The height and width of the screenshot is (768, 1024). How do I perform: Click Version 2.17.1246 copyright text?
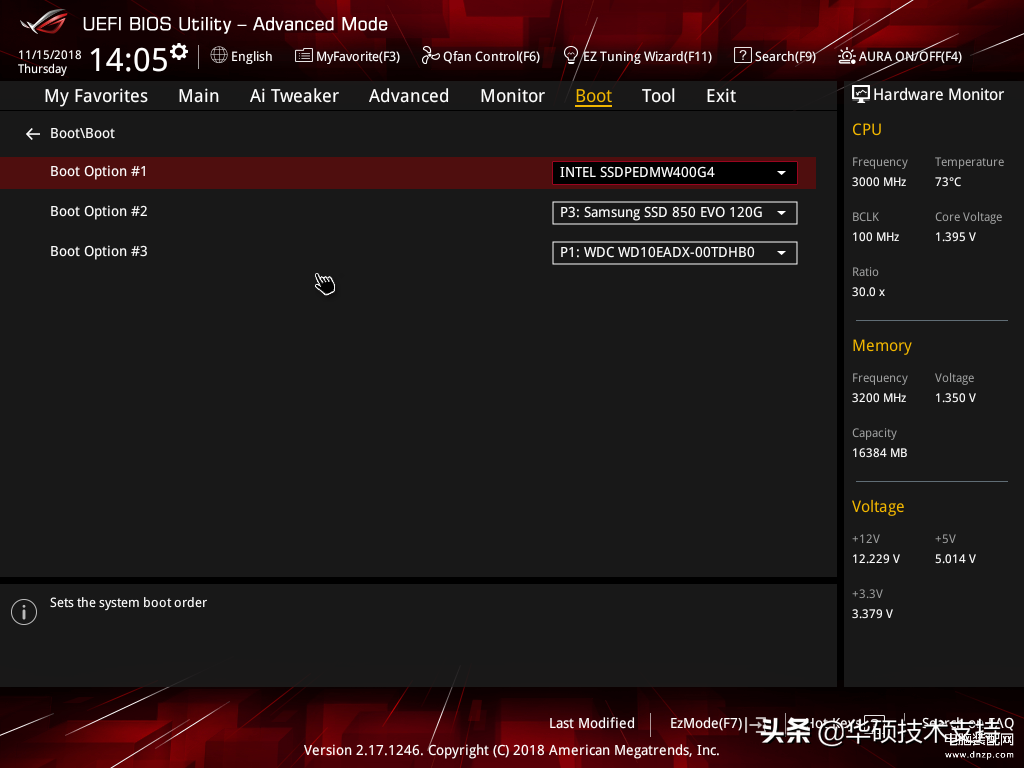point(511,750)
